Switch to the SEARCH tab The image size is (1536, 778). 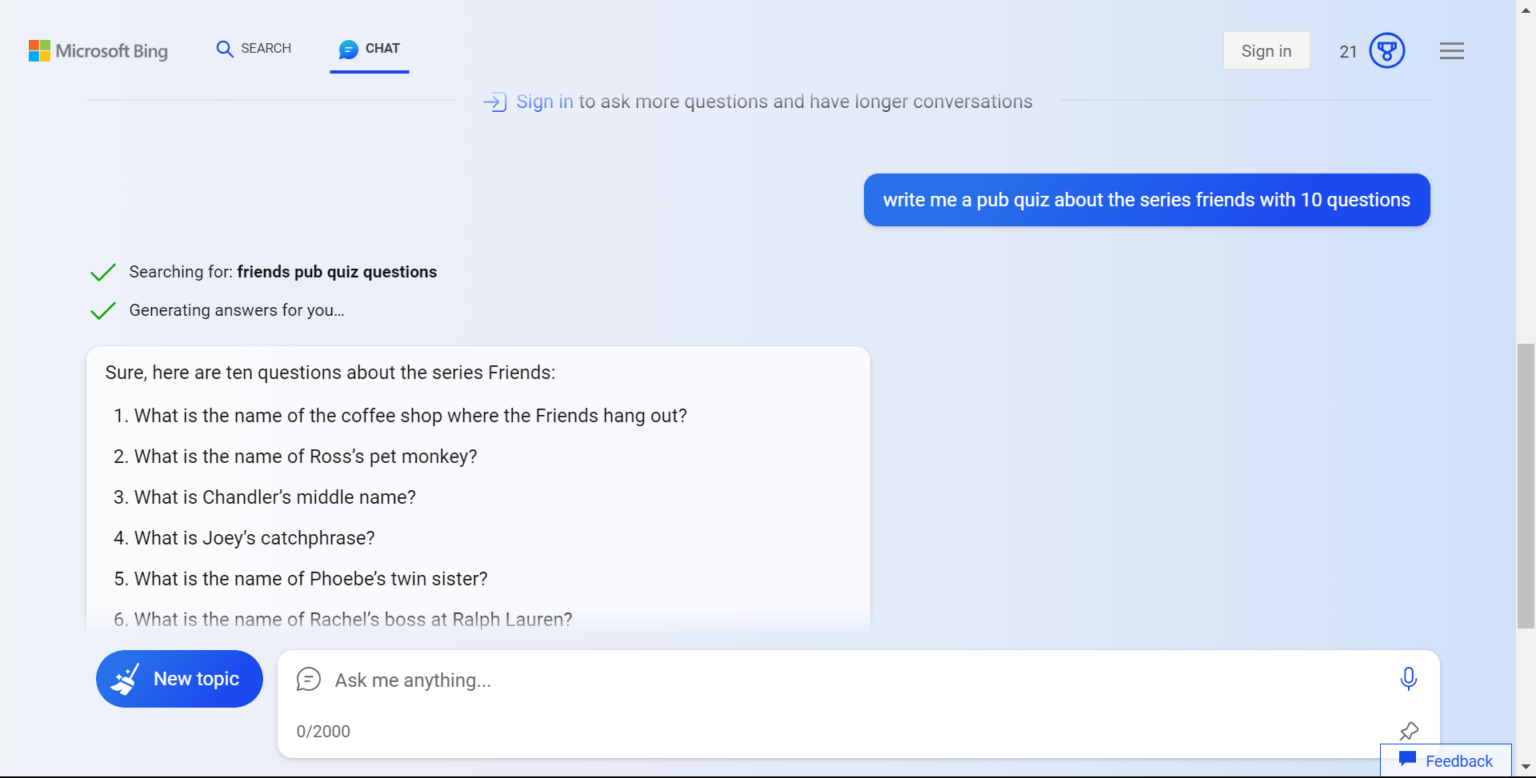pos(253,48)
